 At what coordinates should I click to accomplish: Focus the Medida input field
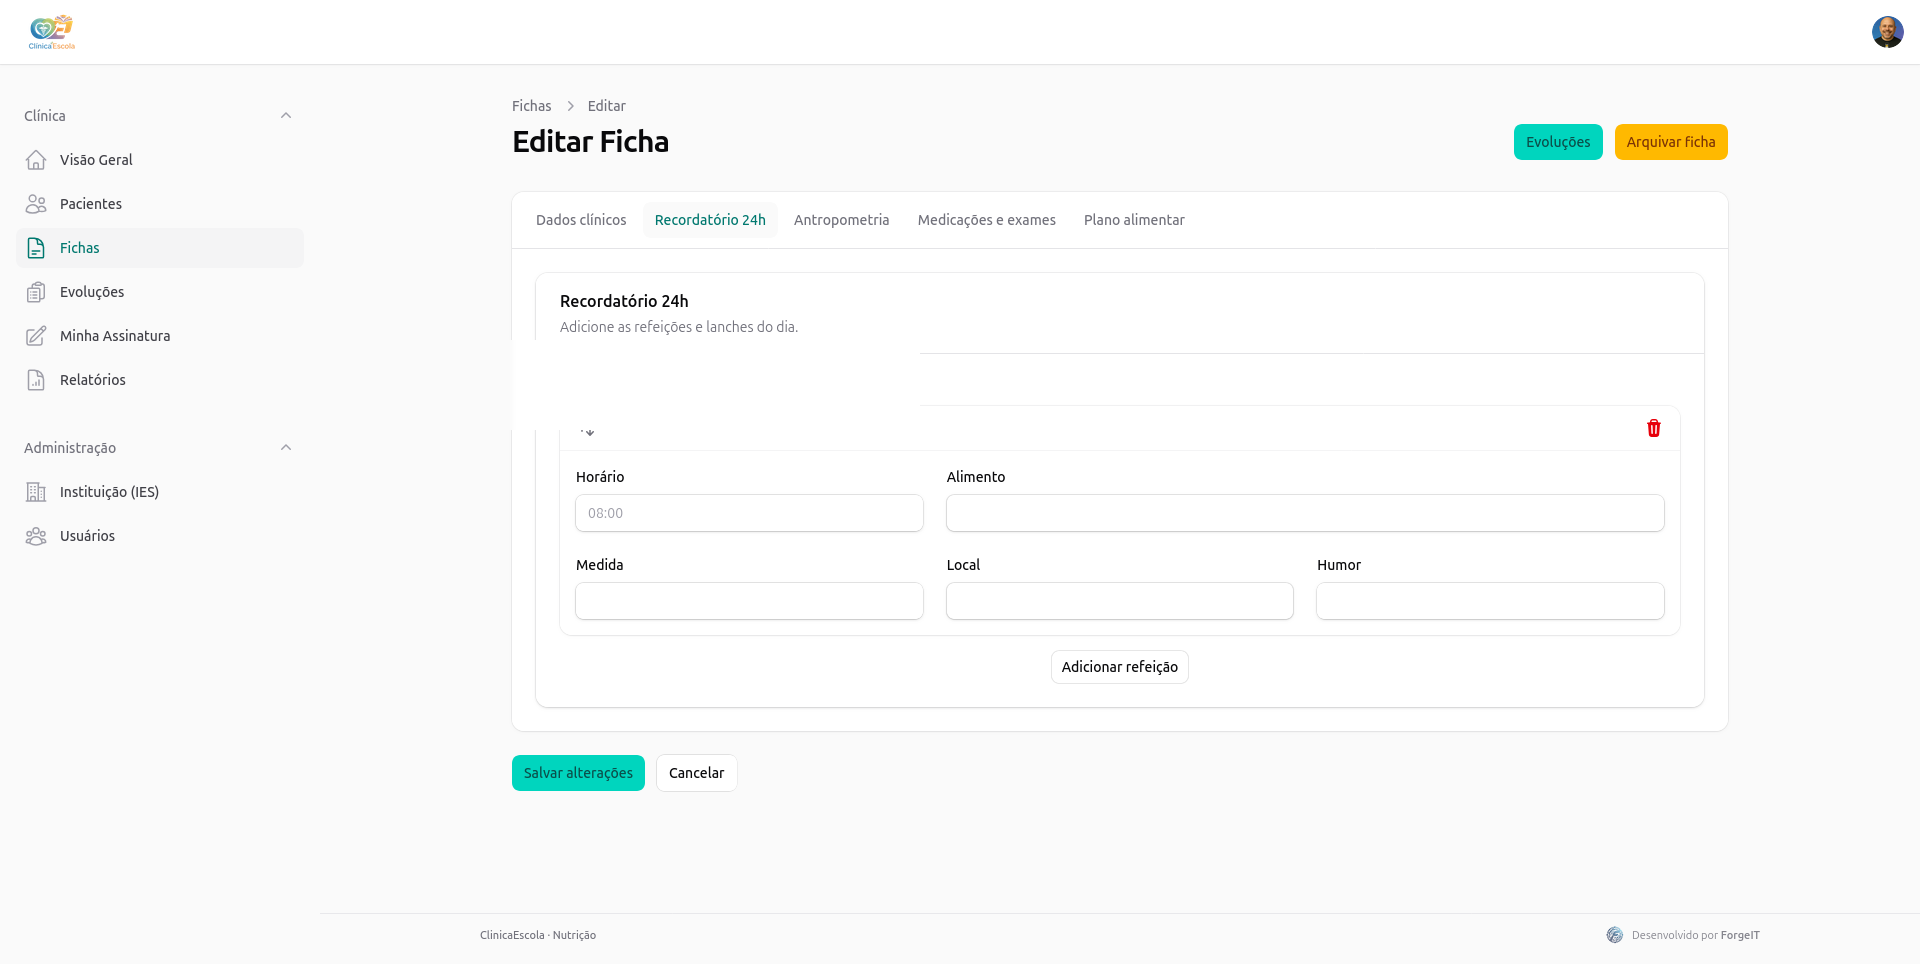(x=750, y=601)
